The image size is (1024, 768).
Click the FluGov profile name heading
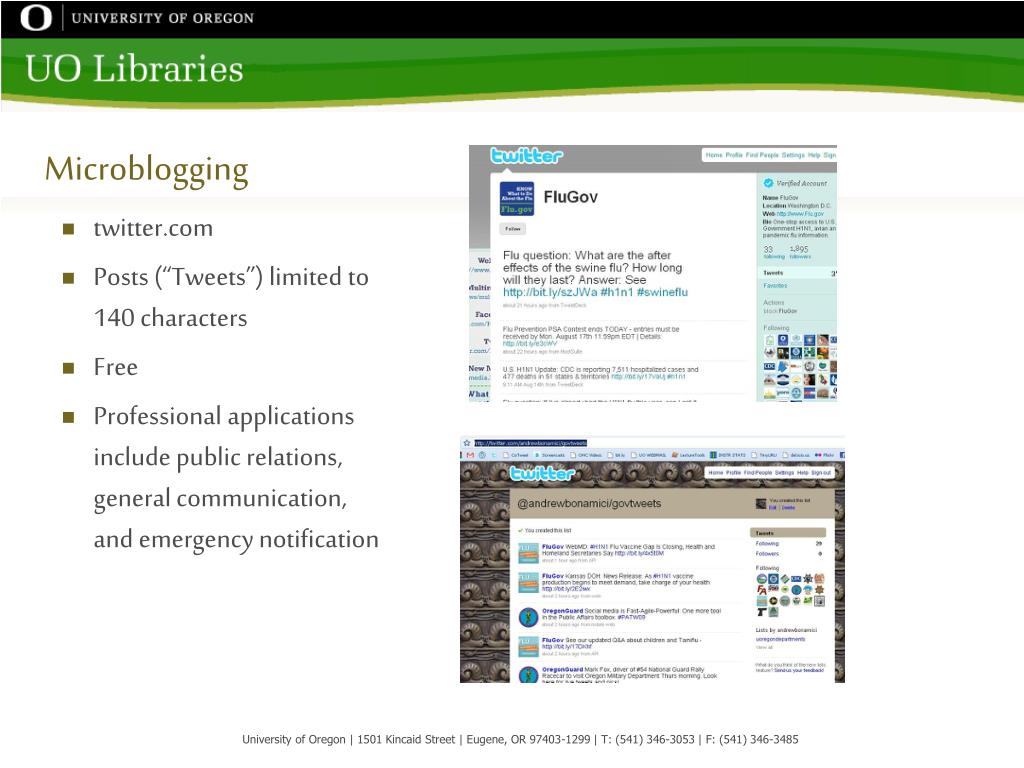point(570,197)
